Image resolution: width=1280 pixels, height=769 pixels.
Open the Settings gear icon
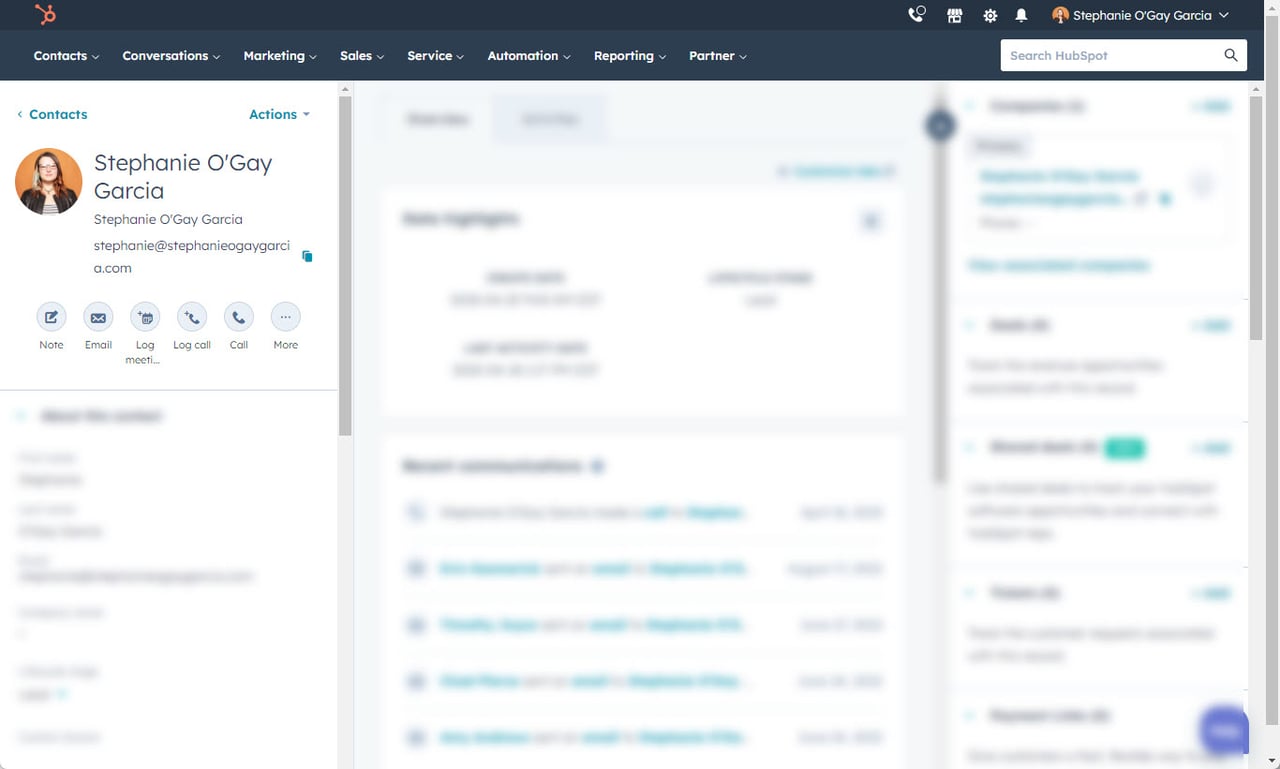[990, 15]
